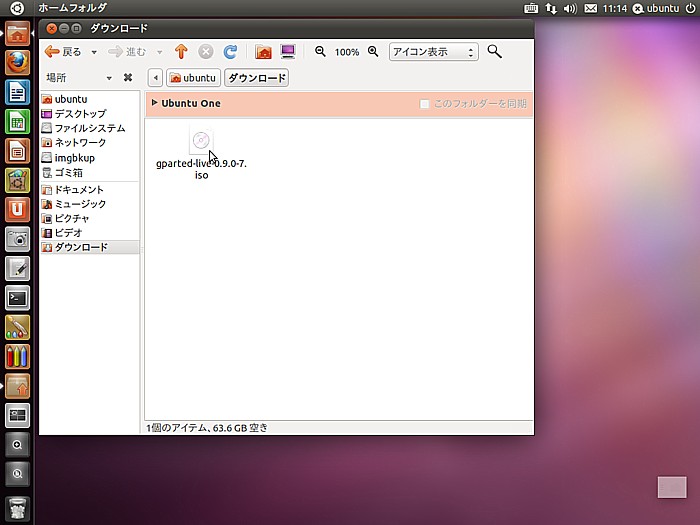Screen dimensions: 700x525
Task: Click the 11:14 clock
Action: pos(615,8)
